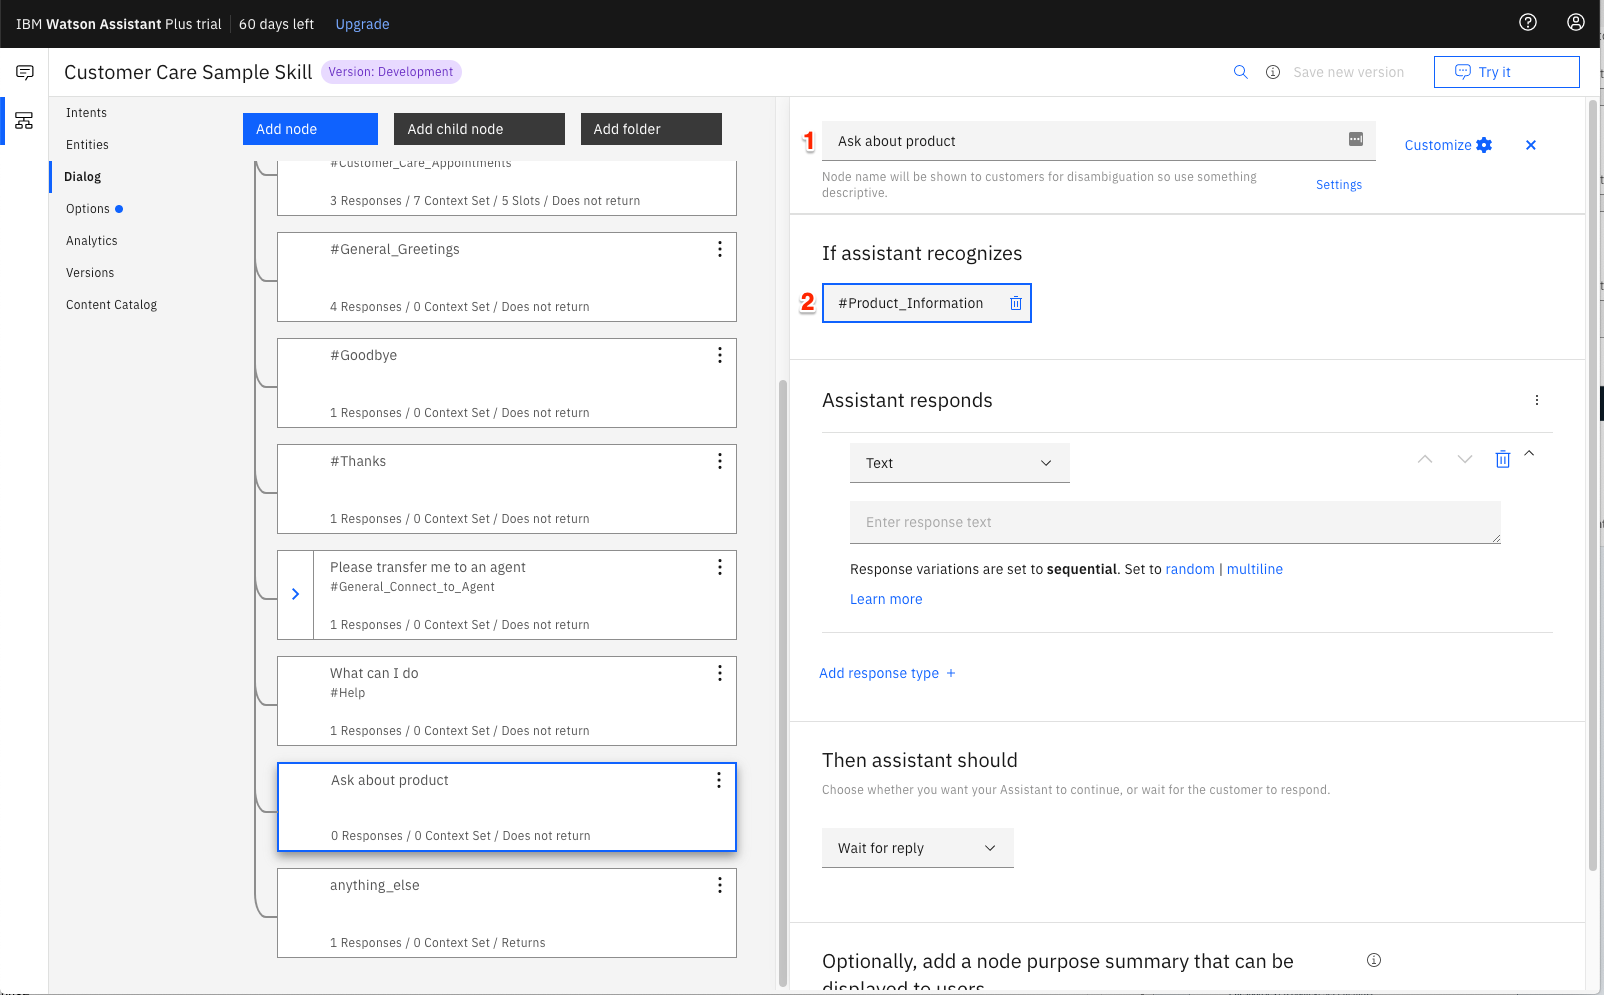Close the node editor panel

[1530, 145]
